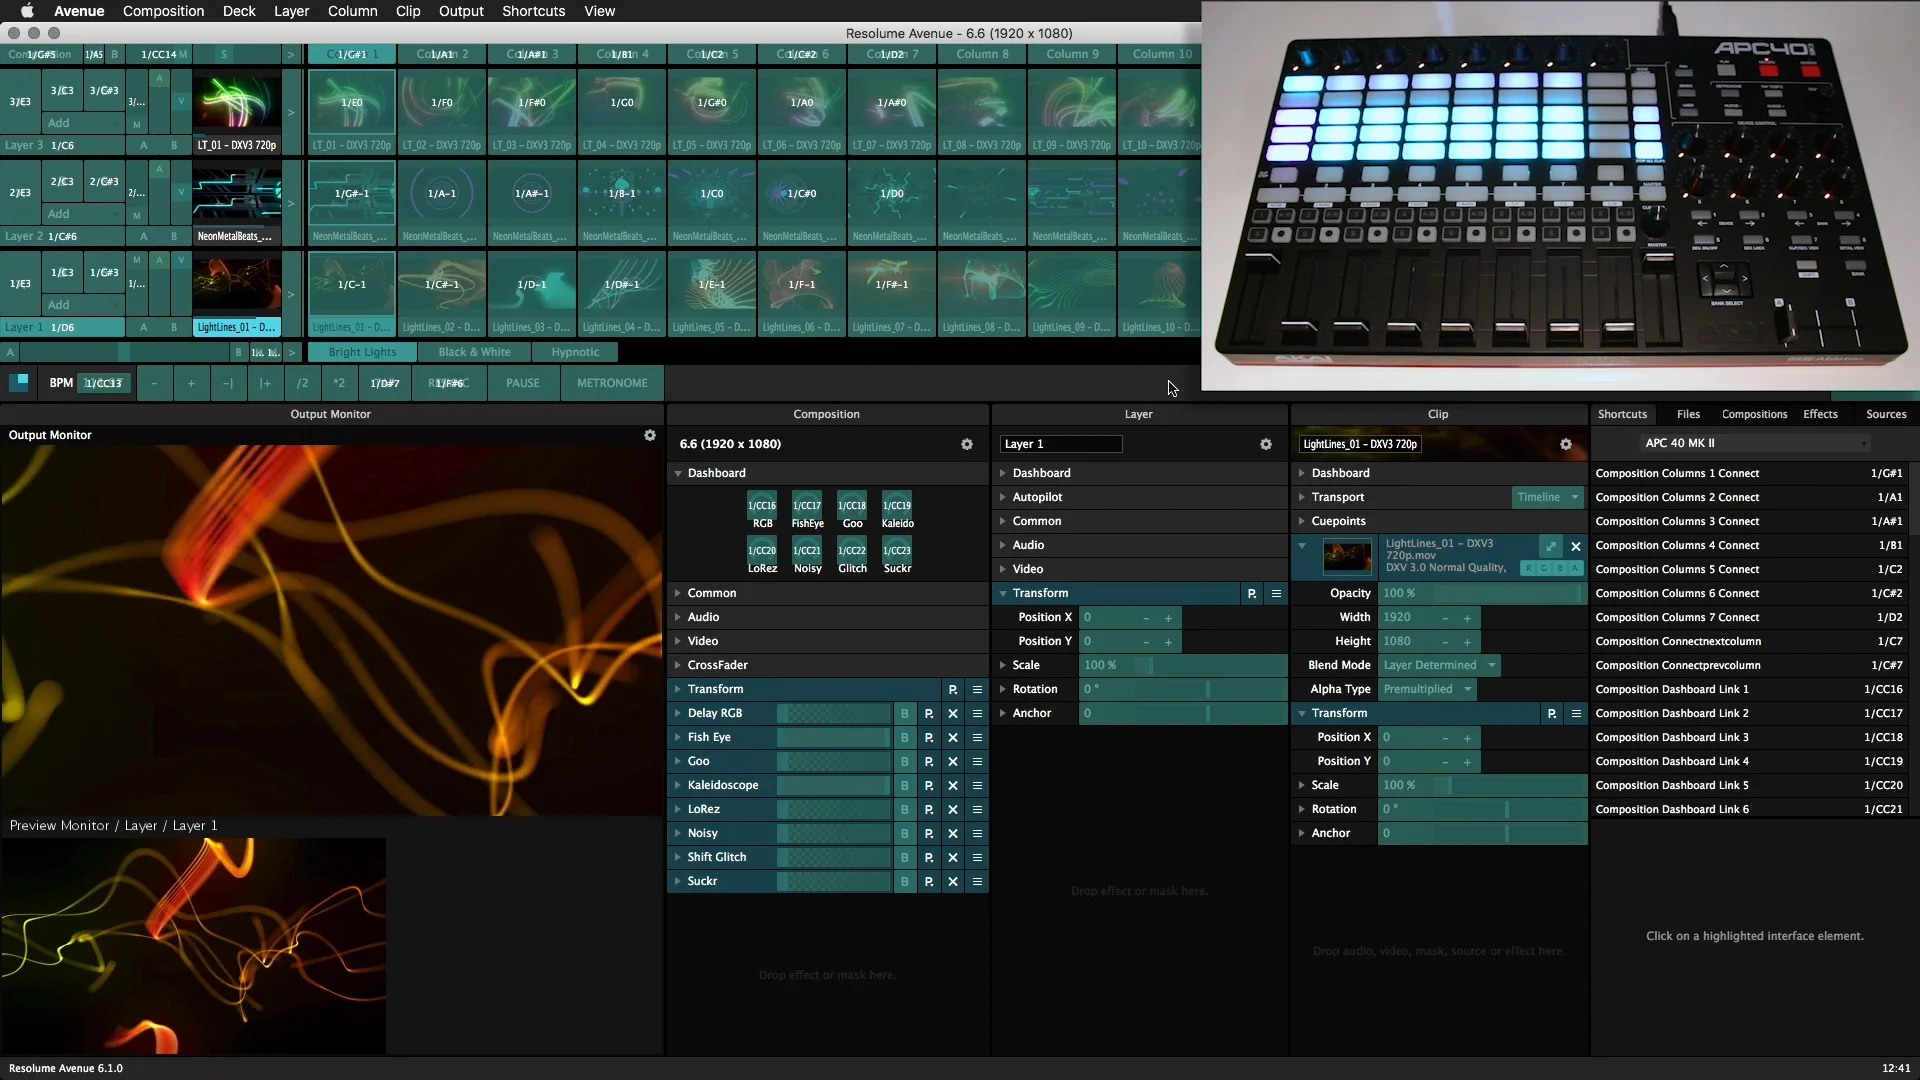Screen dimensions: 1920x1080
Task: Toggle the Transform R reset button on Layer
Action: coord(1251,592)
